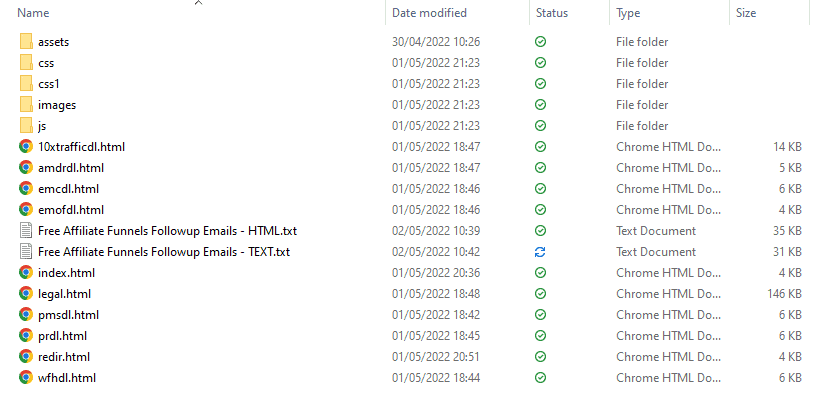The height and width of the screenshot is (406, 838).
Task: Click the Chrome icon beside 10xtrafficdl.html
Action: click(26, 147)
